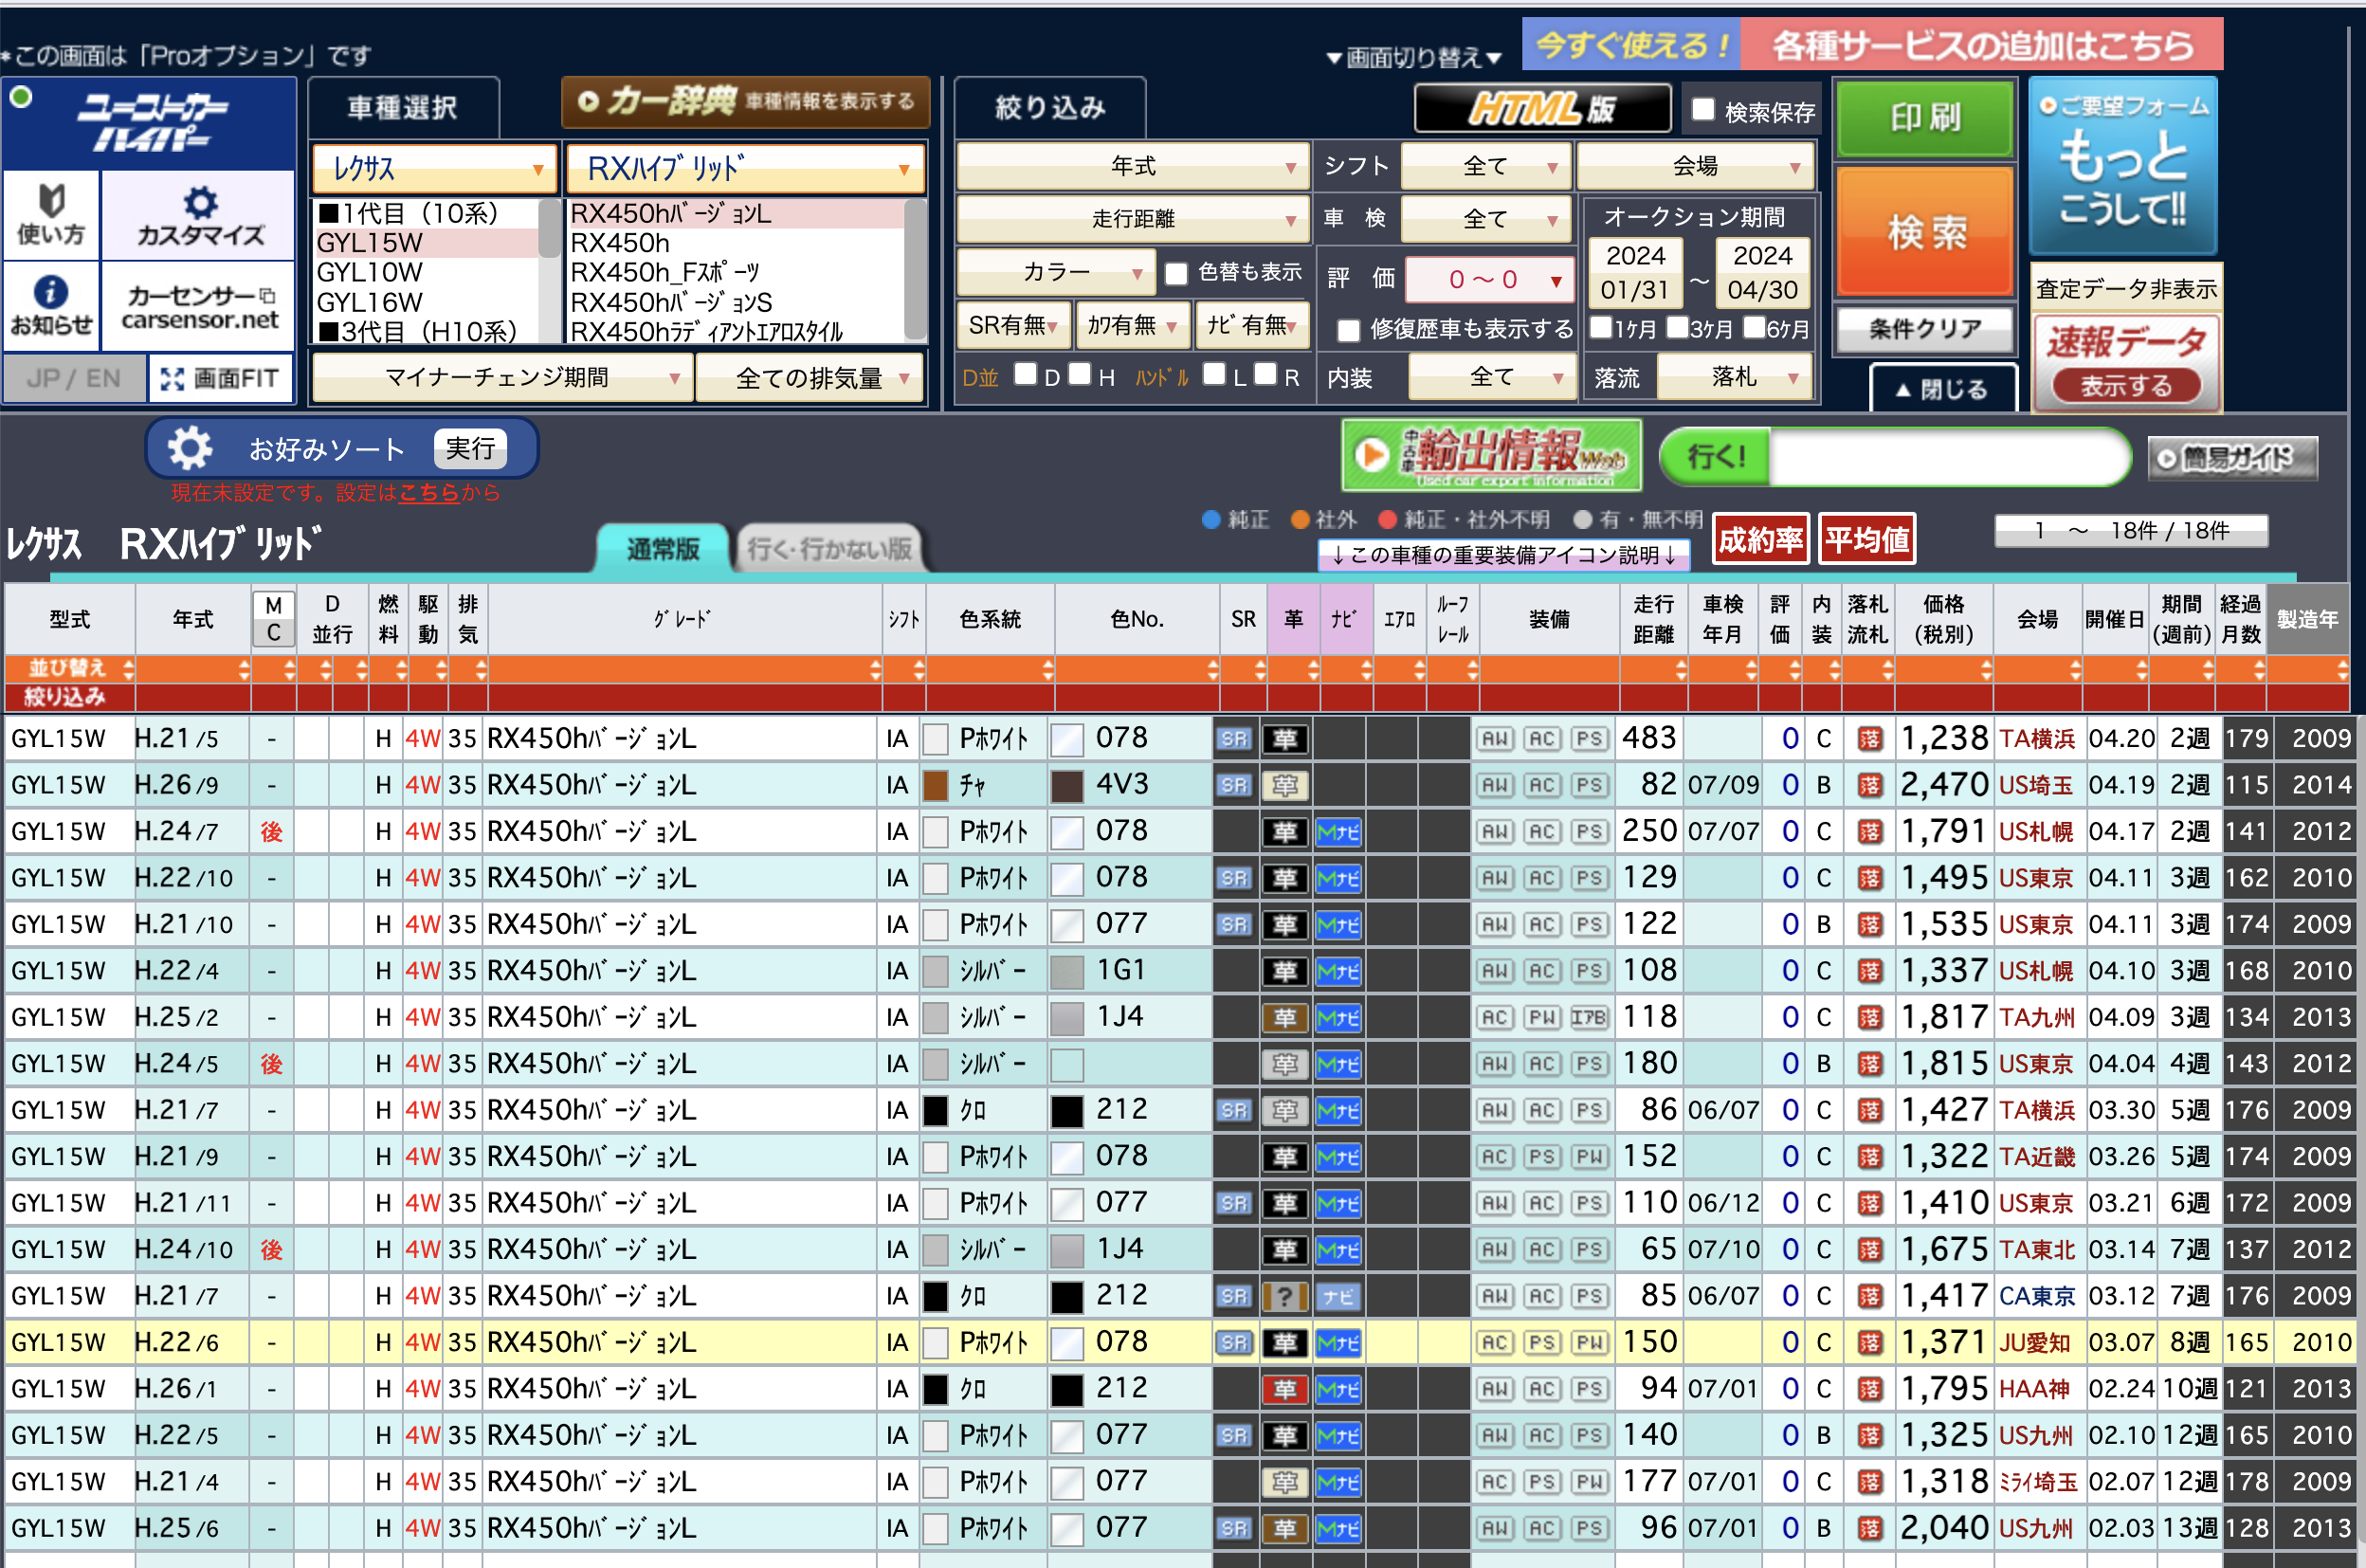The width and height of the screenshot is (2366, 1568).
Task: Click the brown チャ color swatch
Action: point(935,785)
